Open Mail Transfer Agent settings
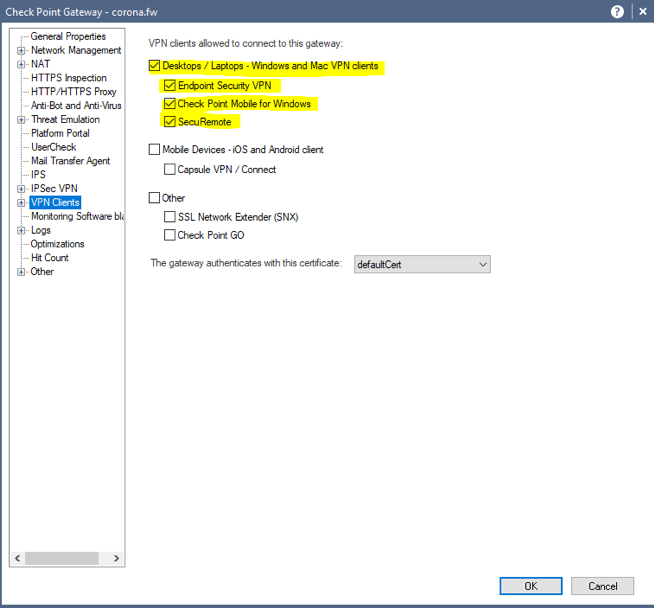Viewport: 654px width, 608px height. (x=70, y=161)
